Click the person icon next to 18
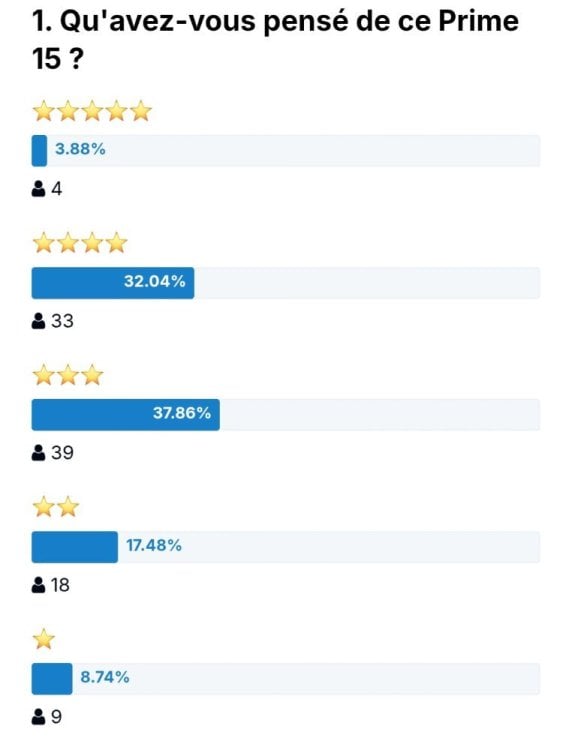 pos(38,585)
